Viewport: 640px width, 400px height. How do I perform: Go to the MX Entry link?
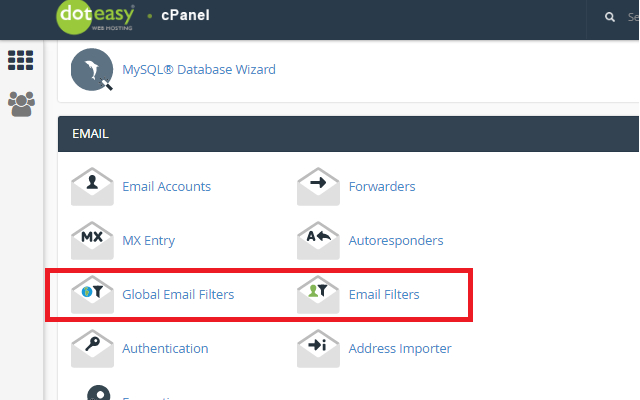tap(149, 240)
